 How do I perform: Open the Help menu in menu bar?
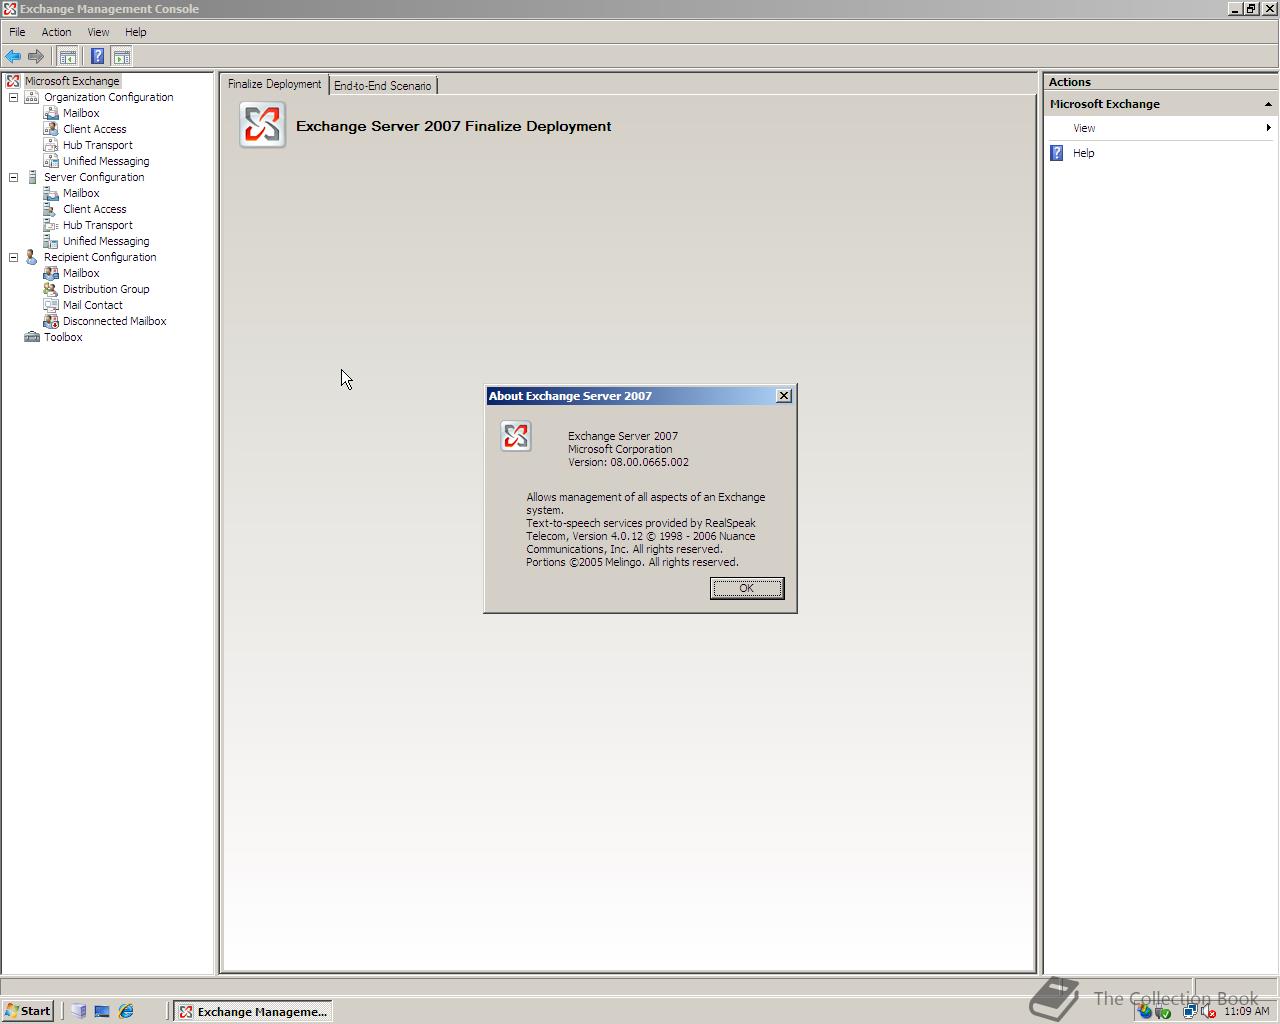tap(136, 32)
